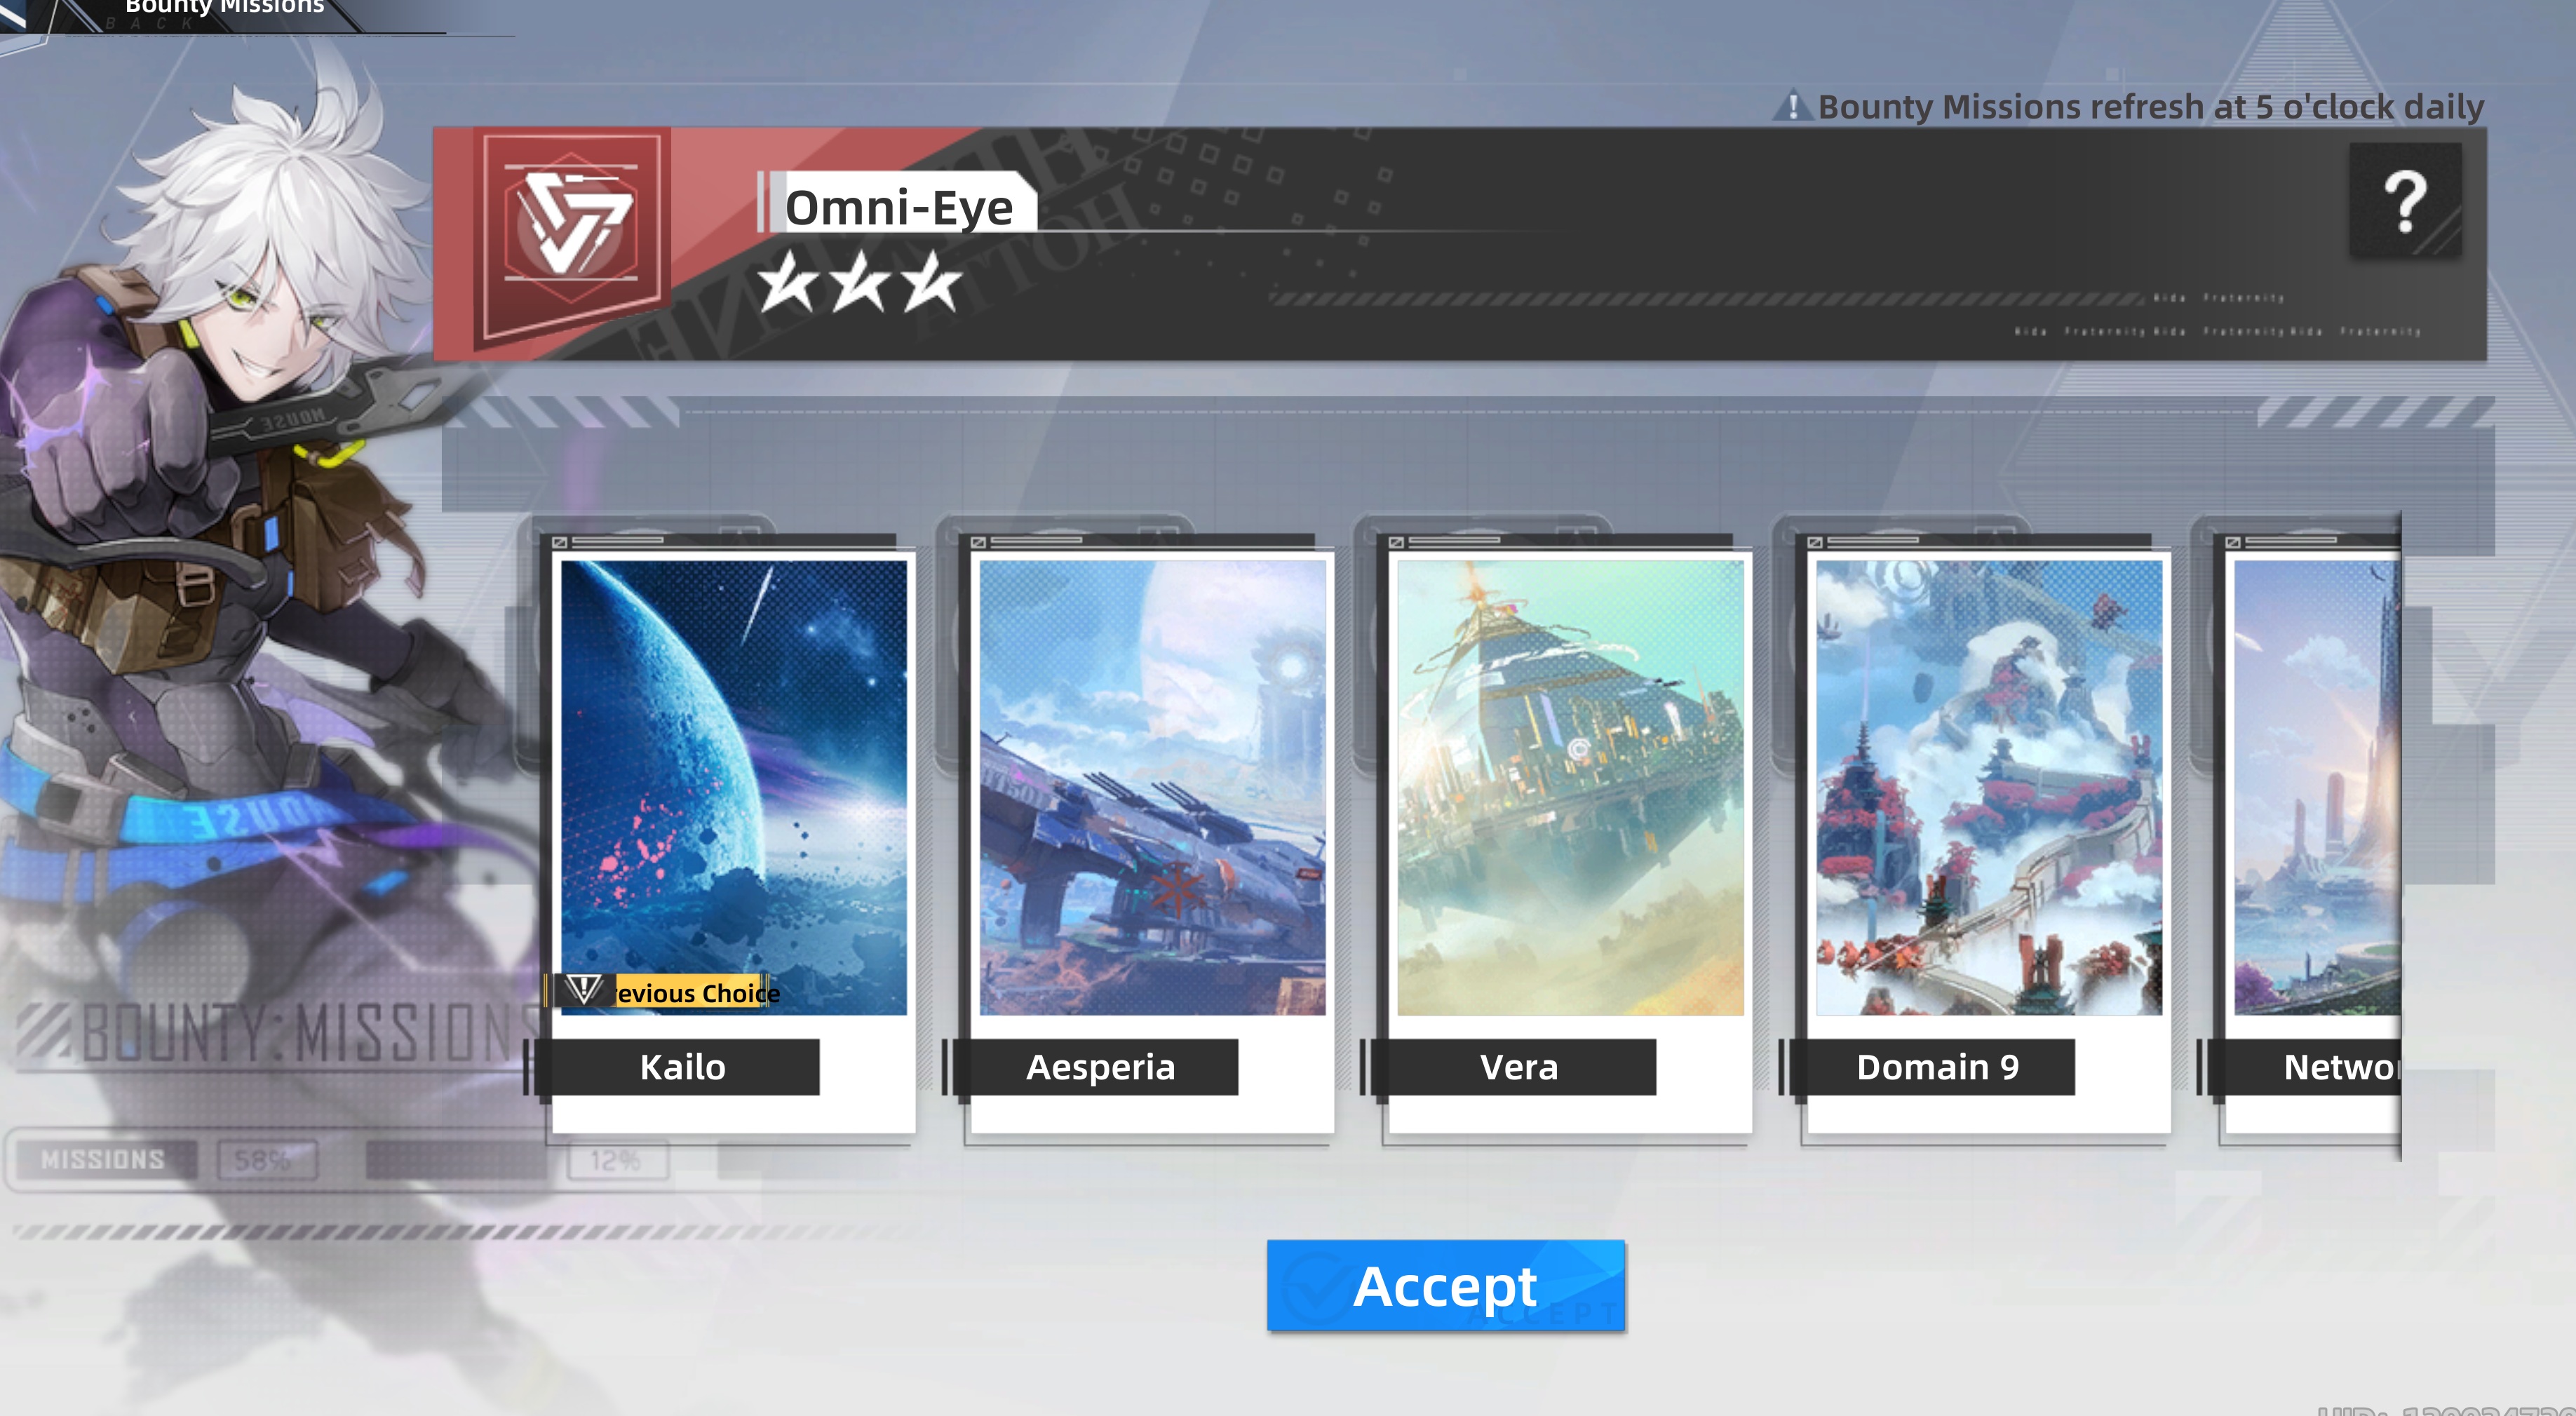Accept the selected bounty mission
This screenshot has height=1416, width=2576.
[x=1446, y=1286]
